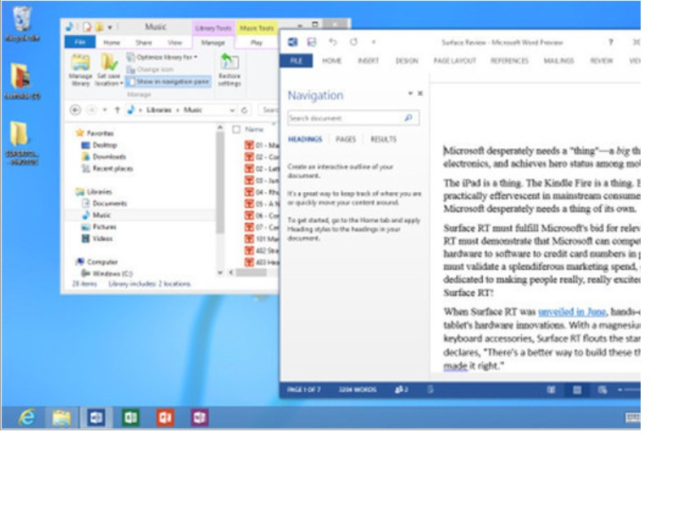This screenshot has width=700, height=523.
Task: Toggle Show in navigation pane
Action: point(168,82)
